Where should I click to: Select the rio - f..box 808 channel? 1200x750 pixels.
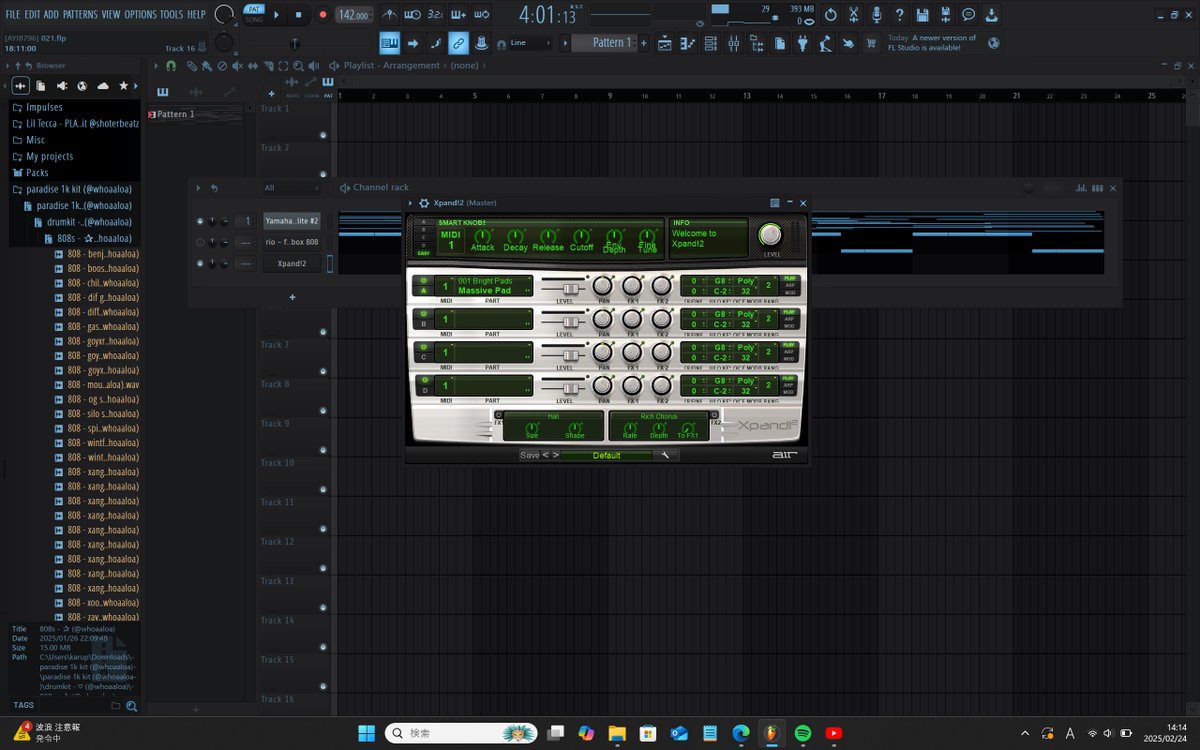(292, 242)
